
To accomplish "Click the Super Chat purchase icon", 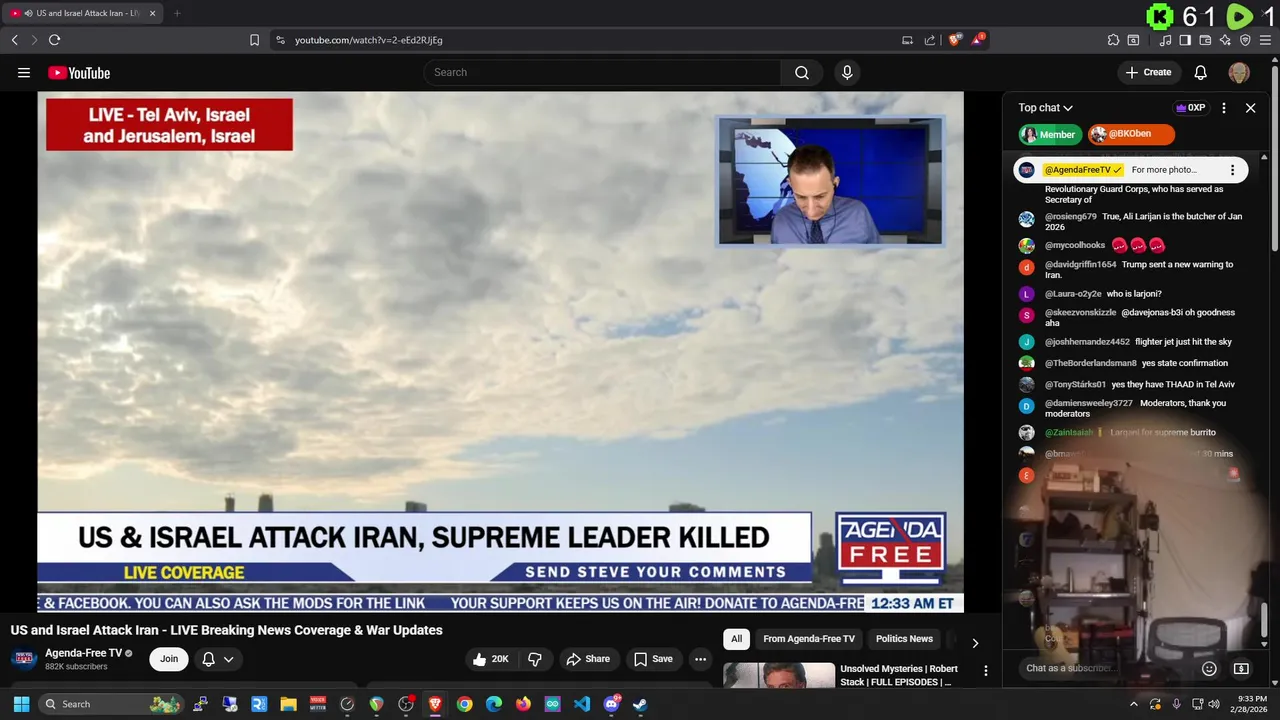I will pos(1241,668).
